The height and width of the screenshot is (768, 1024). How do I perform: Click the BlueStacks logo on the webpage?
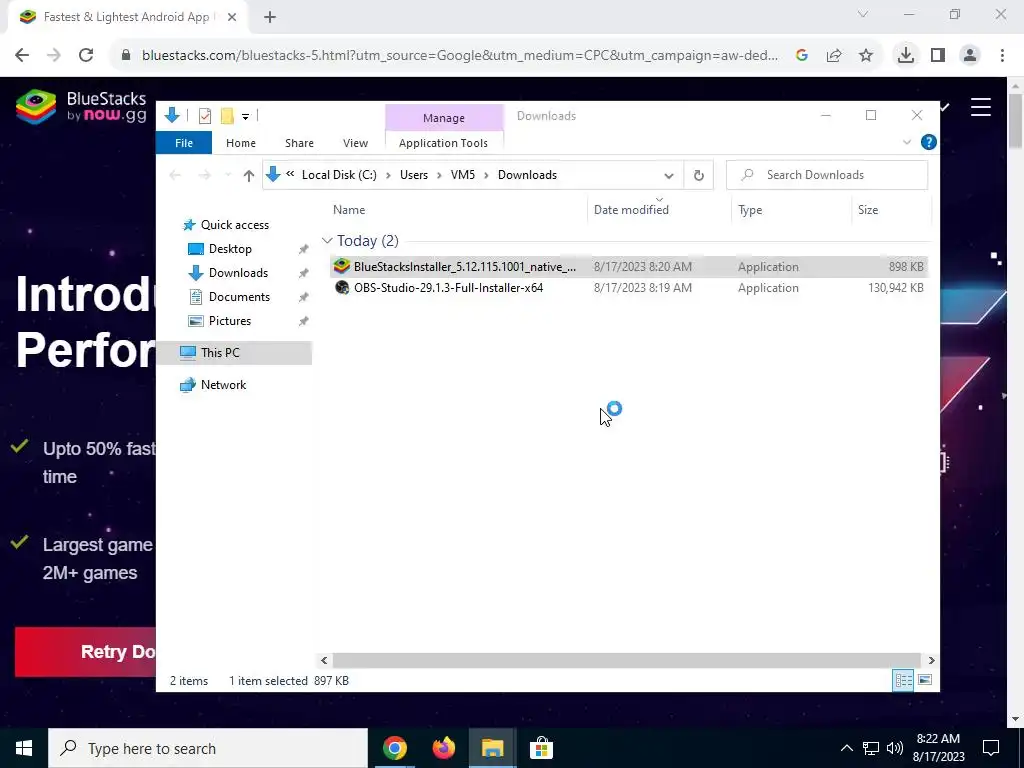pos(82,106)
